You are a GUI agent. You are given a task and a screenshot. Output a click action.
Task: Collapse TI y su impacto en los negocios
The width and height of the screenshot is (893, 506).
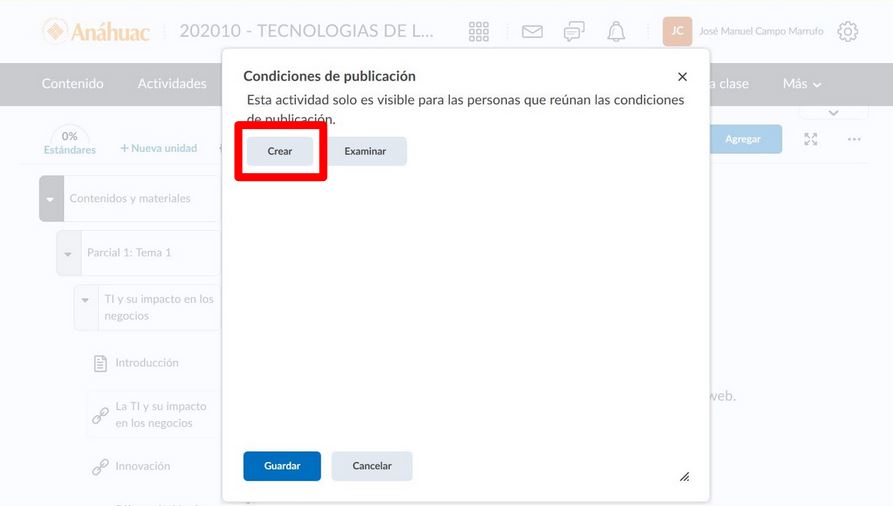coord(86,300)
